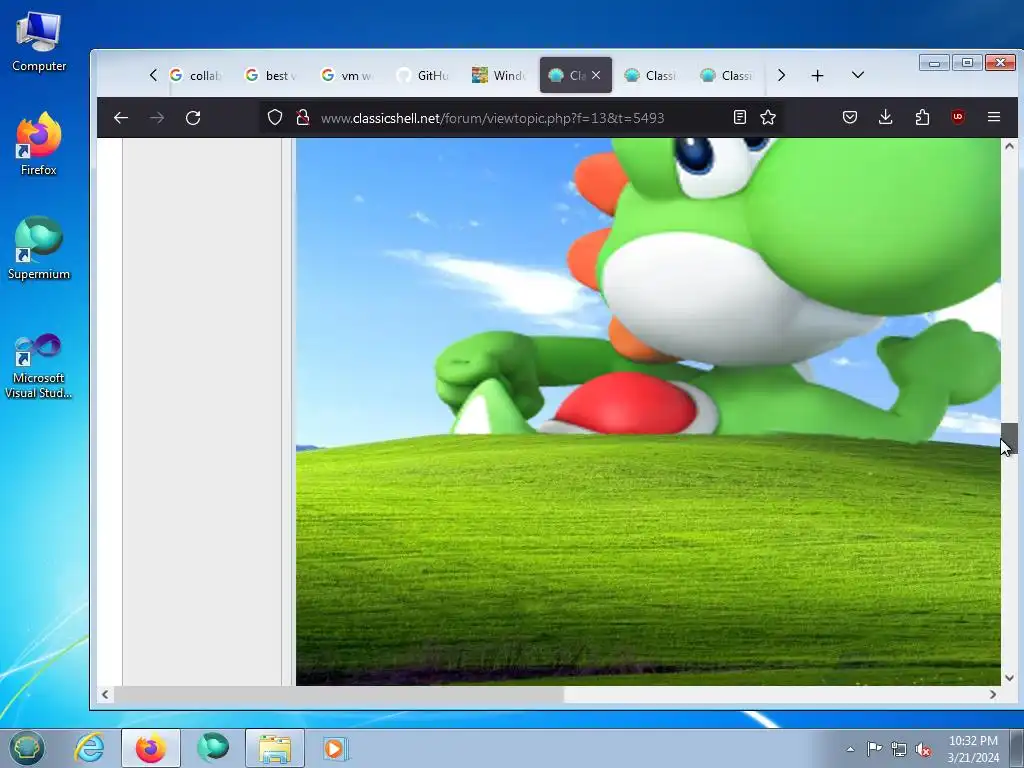This screenshot has width=1024, height=768.
Task: Open the tracking protection shield icon
Action: tap(275, 118)
